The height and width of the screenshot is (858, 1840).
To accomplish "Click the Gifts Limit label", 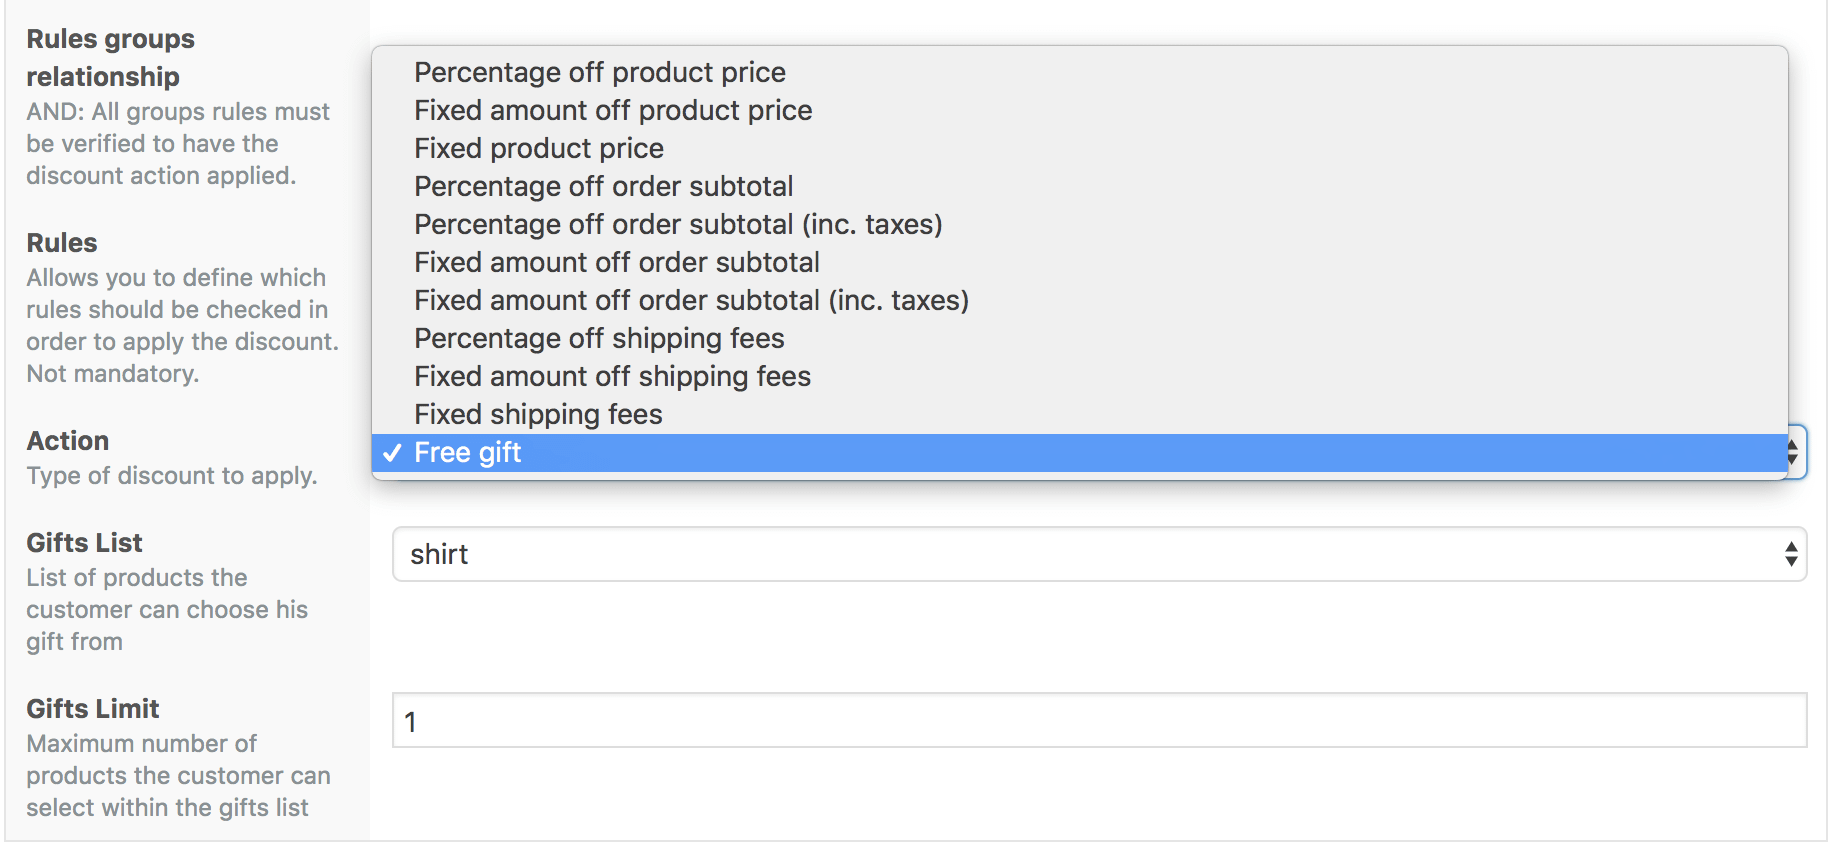I will [x=93, y=709].
